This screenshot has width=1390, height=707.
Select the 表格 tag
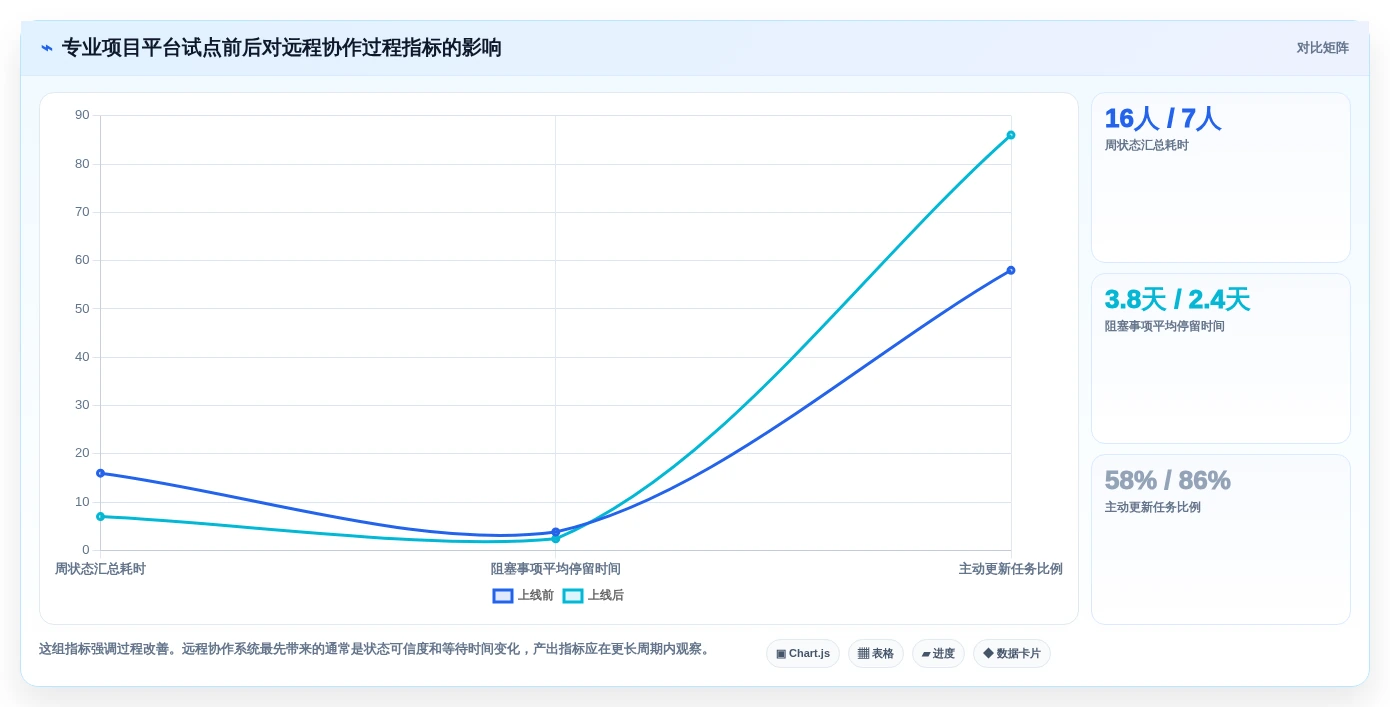click(876, 653)
